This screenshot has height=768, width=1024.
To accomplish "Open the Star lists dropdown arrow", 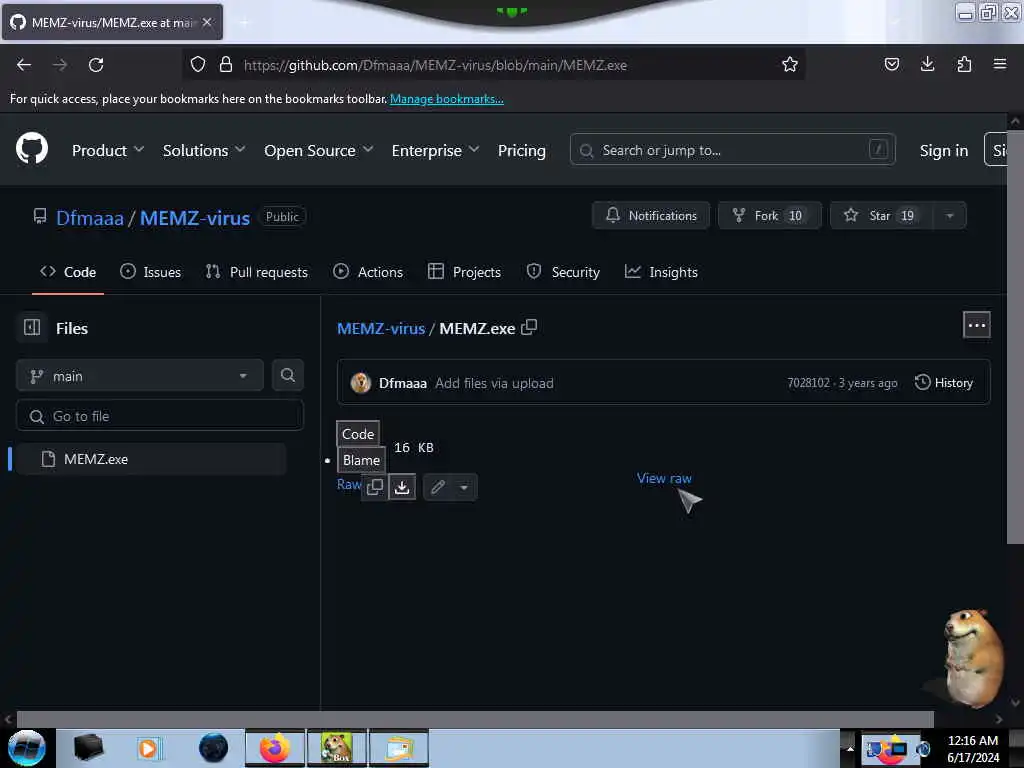I will 950,216.
